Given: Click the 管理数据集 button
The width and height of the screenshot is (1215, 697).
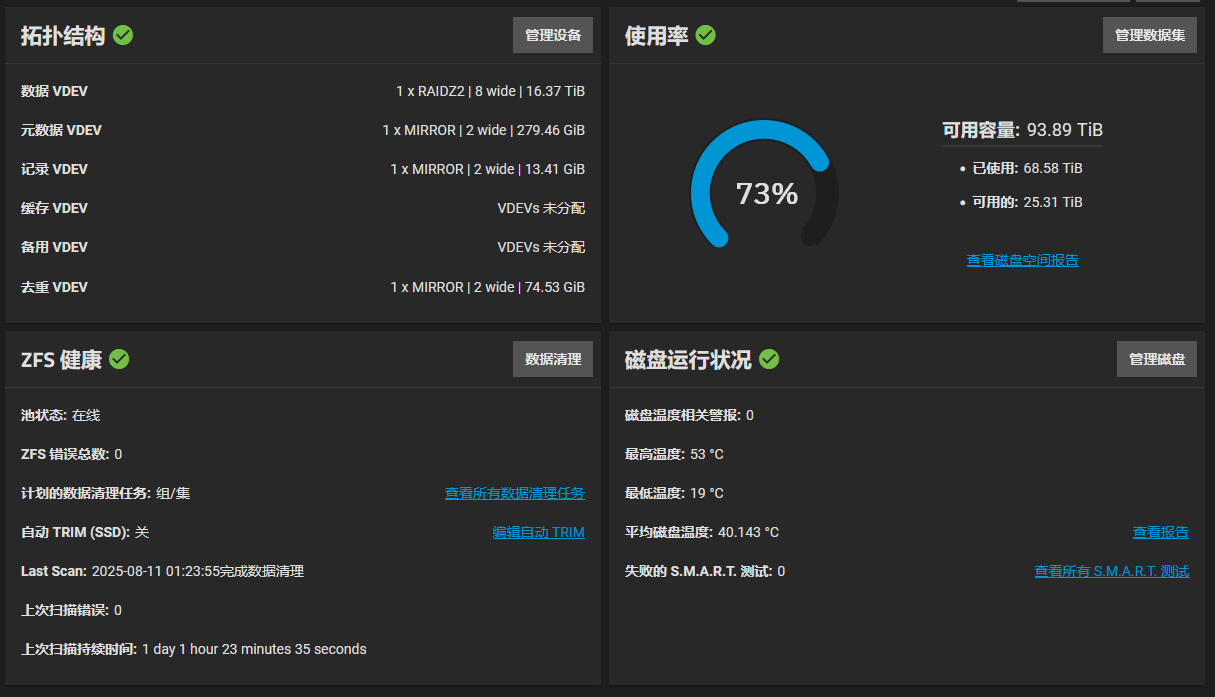Looking at the screenshot, I should click(1150, 35).
